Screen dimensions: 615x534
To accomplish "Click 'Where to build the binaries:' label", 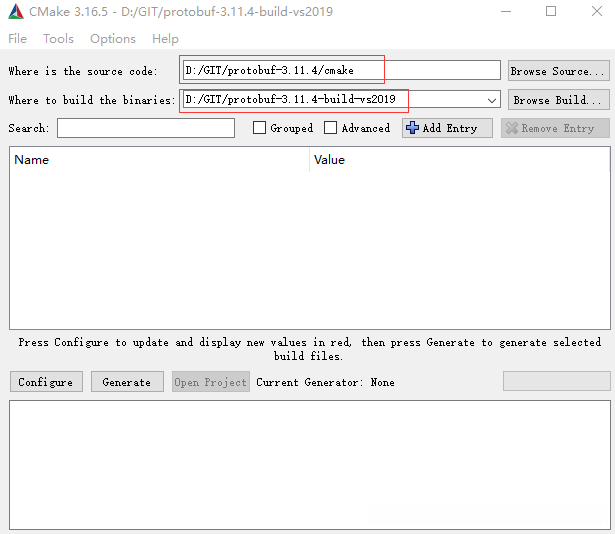I will click(91, 100).
